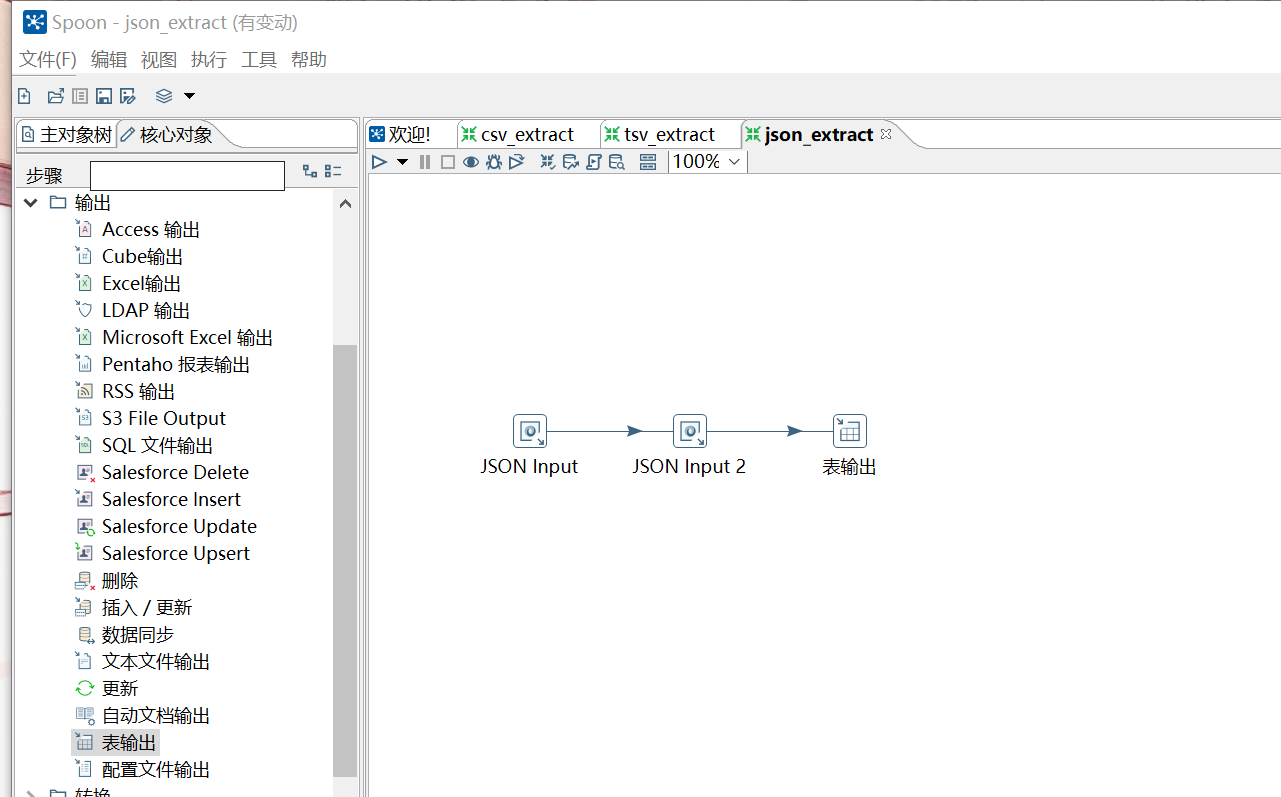
Task: Stop the running transformation
Action: pos(448,161)
